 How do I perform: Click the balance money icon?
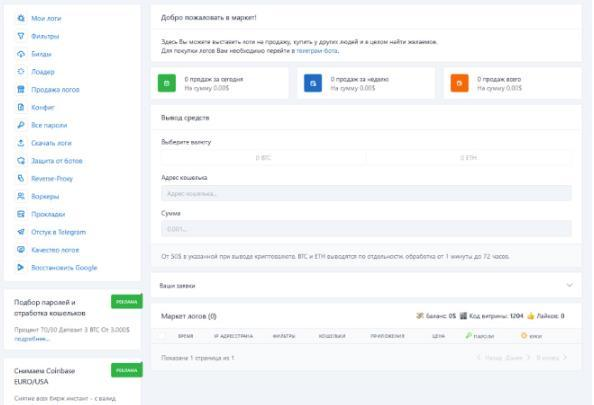pyautogui.click(x=420, y=316)
